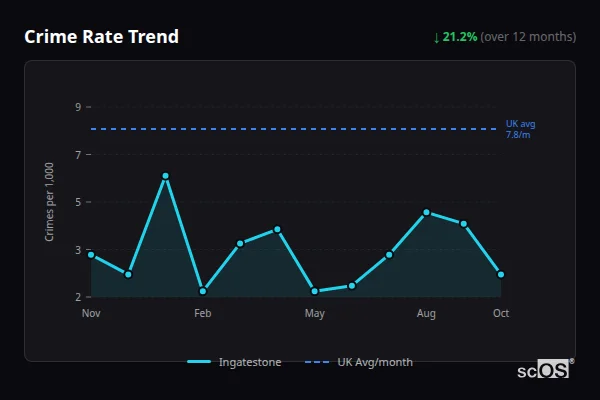Select the April data point
600x400 pixels.
point(277,230)
